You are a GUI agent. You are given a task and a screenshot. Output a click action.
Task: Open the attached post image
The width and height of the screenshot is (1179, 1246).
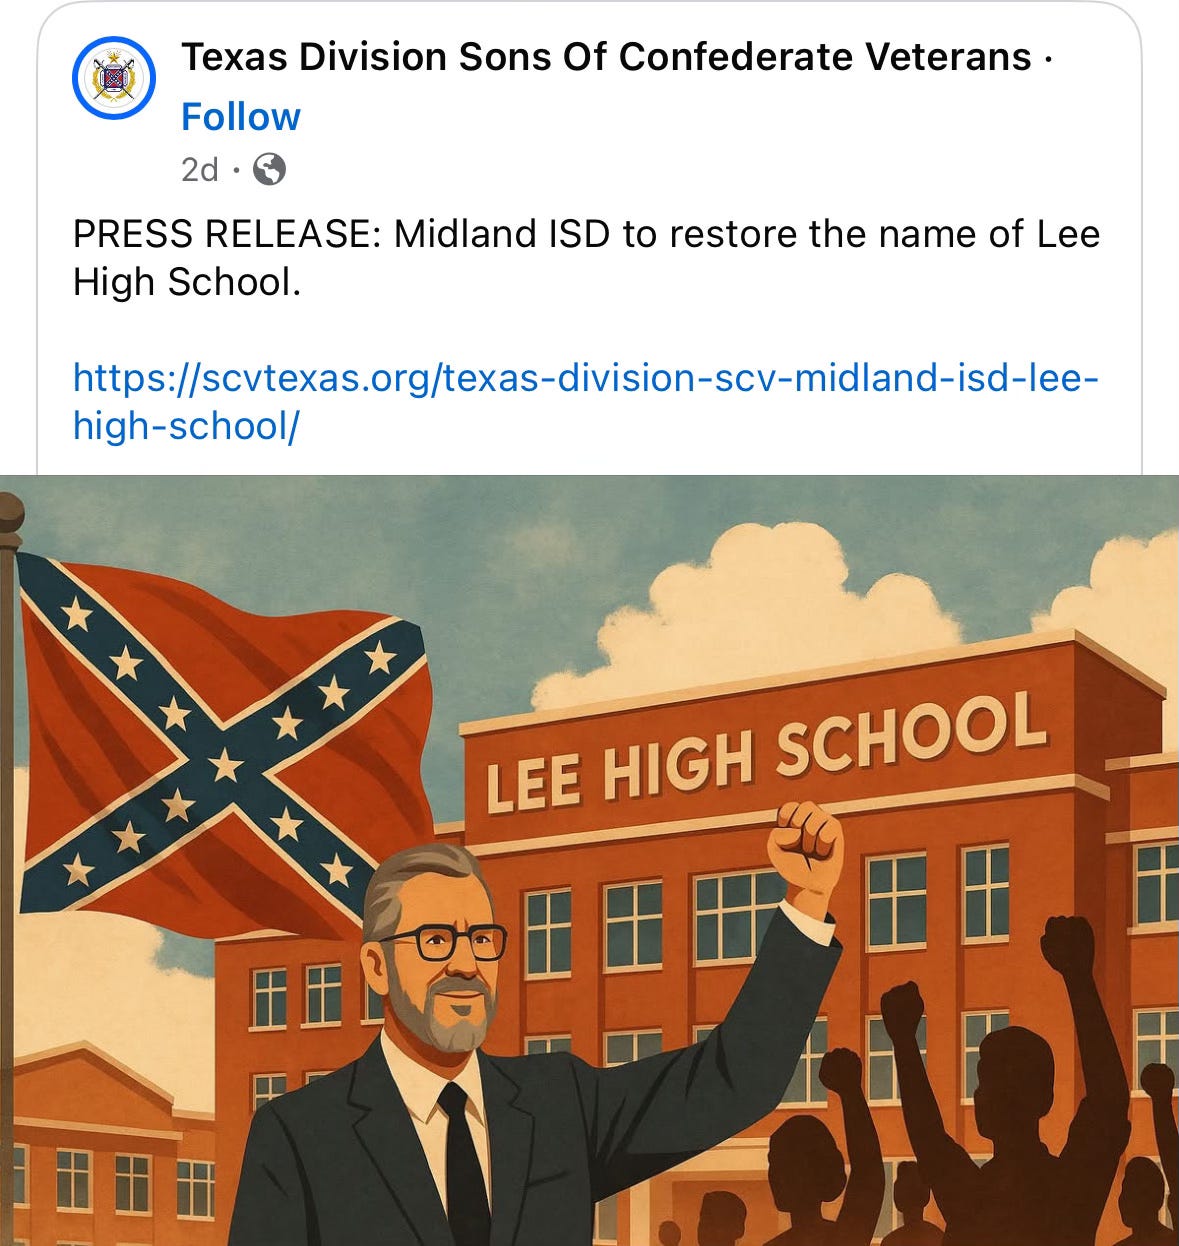(x=589, y=860)
